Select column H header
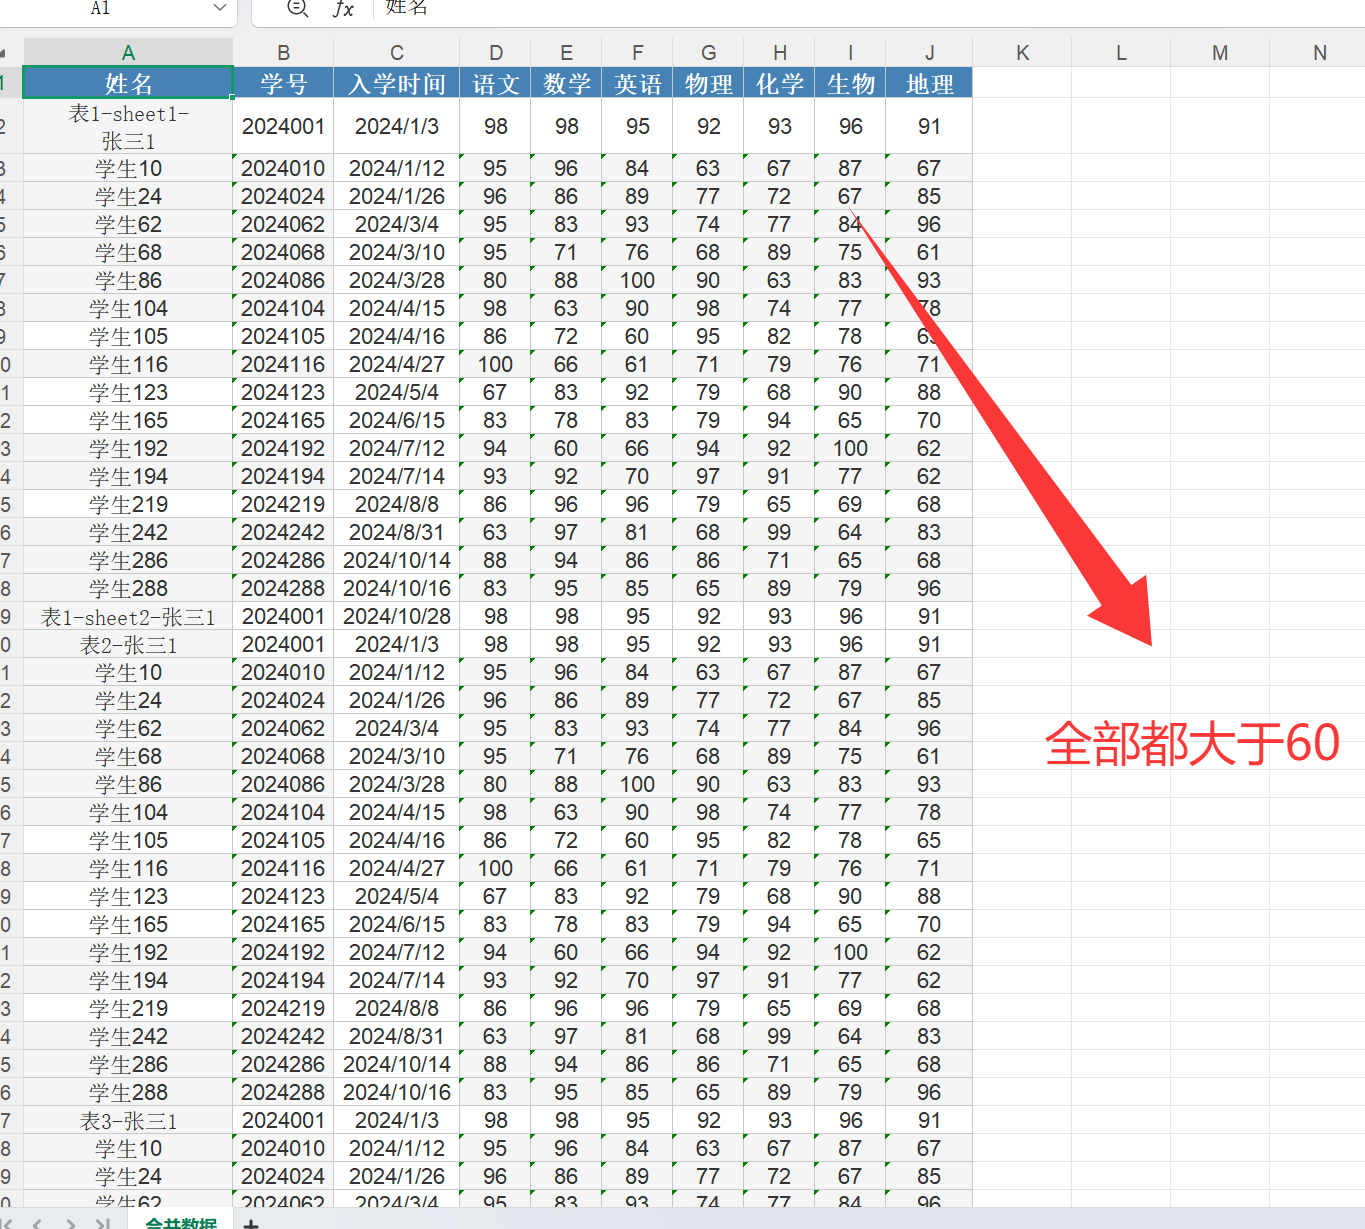 [x=780, y=53]
